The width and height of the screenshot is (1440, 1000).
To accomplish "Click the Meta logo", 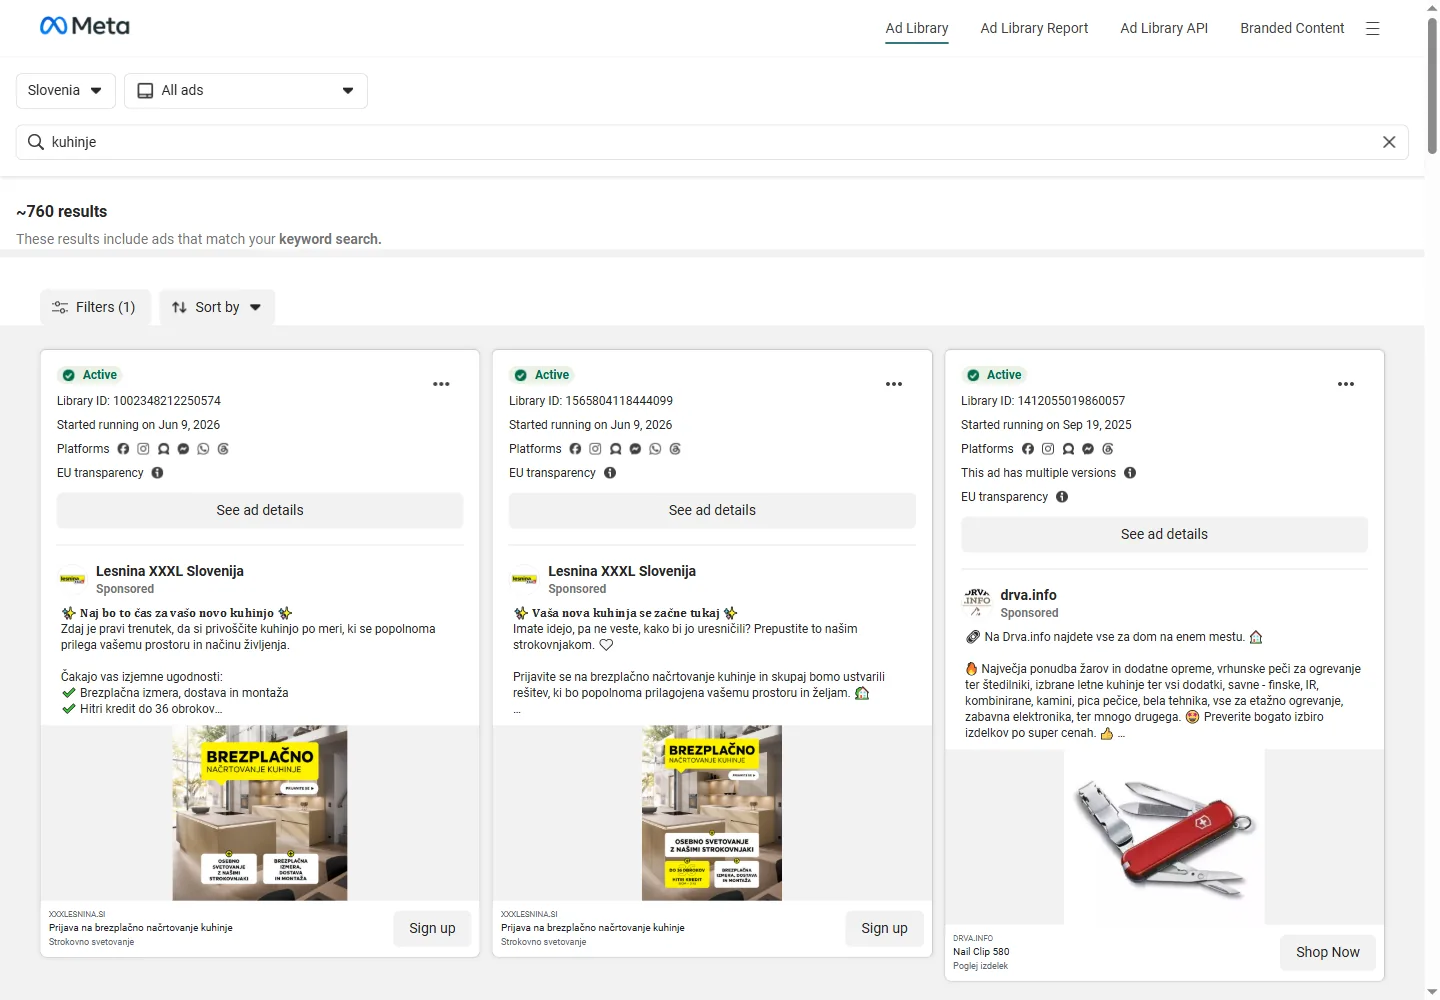I will tap(85, 26).
